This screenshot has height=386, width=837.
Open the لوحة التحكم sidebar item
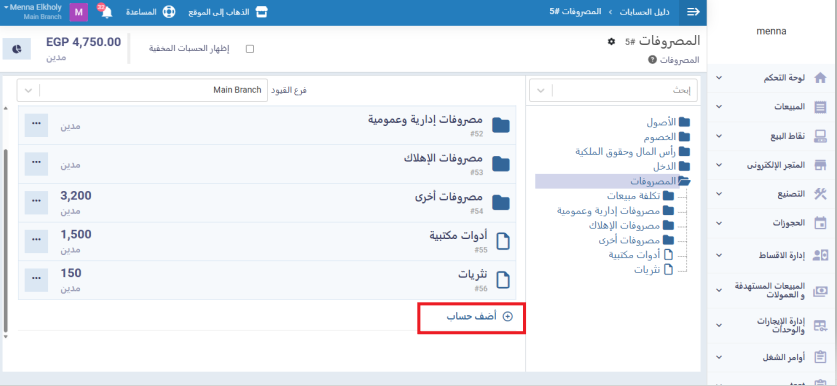click(x=771, y=78)
